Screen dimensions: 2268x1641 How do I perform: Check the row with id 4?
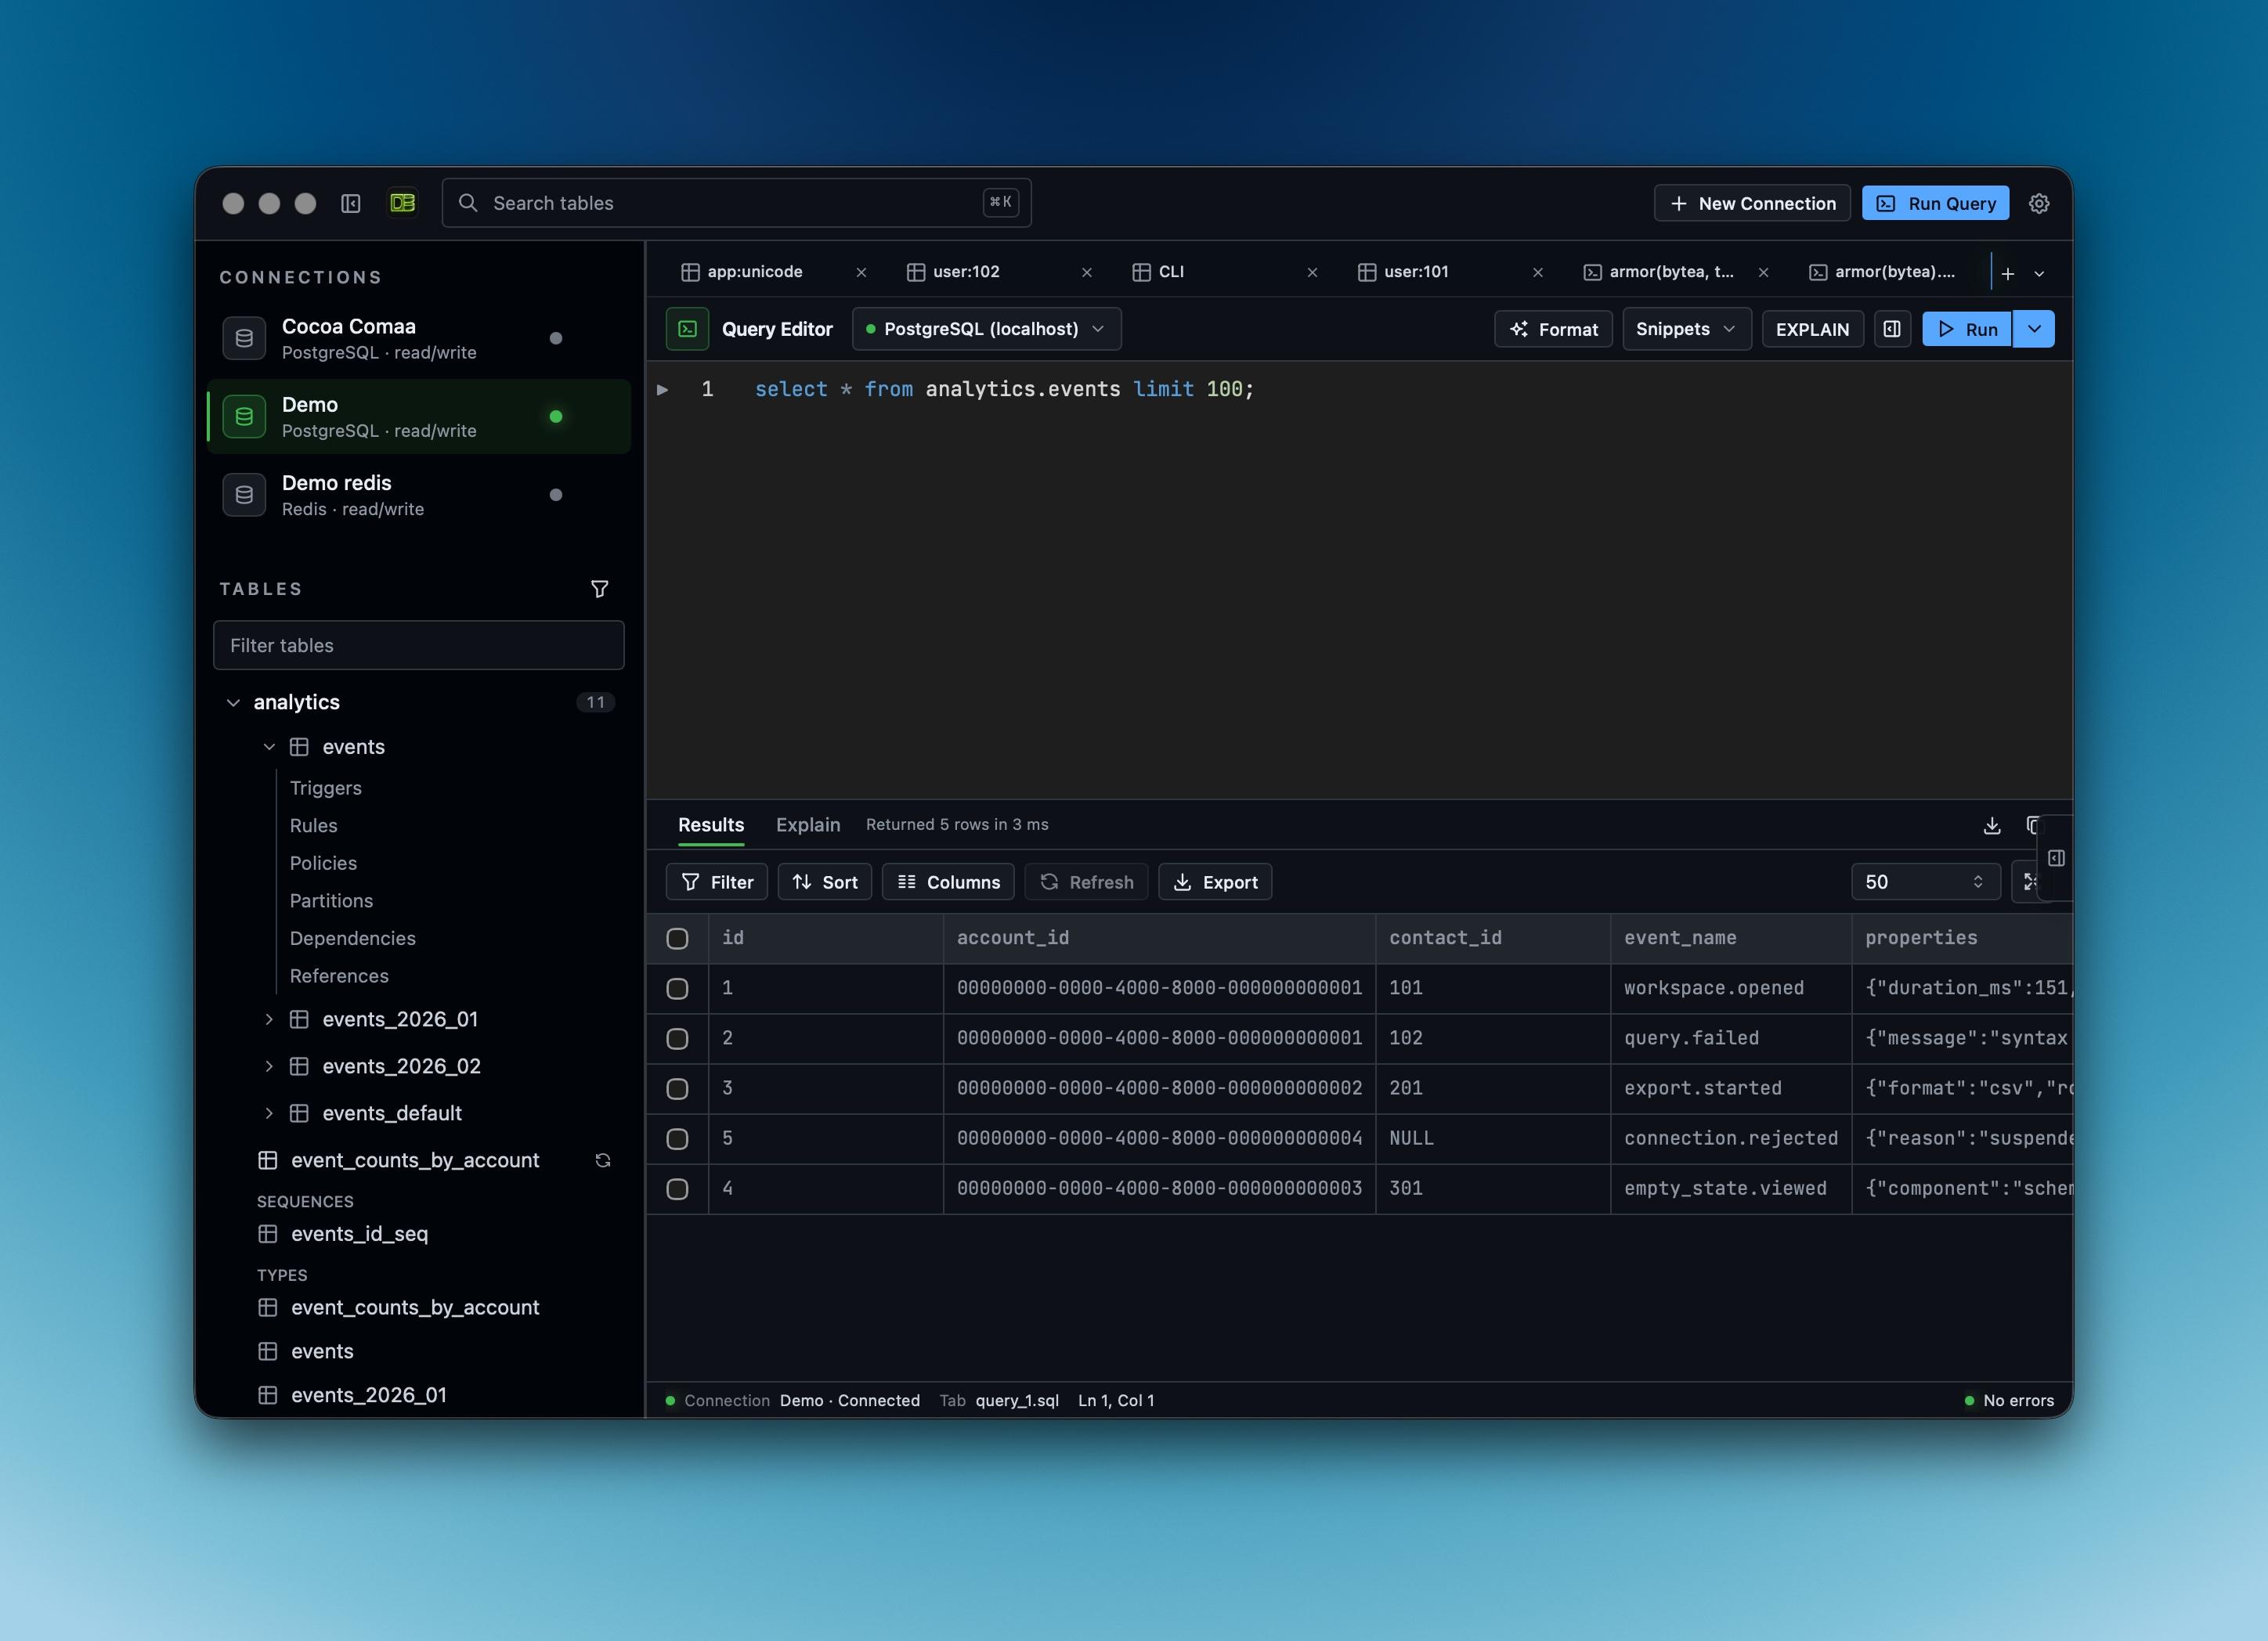point(677,1188)
